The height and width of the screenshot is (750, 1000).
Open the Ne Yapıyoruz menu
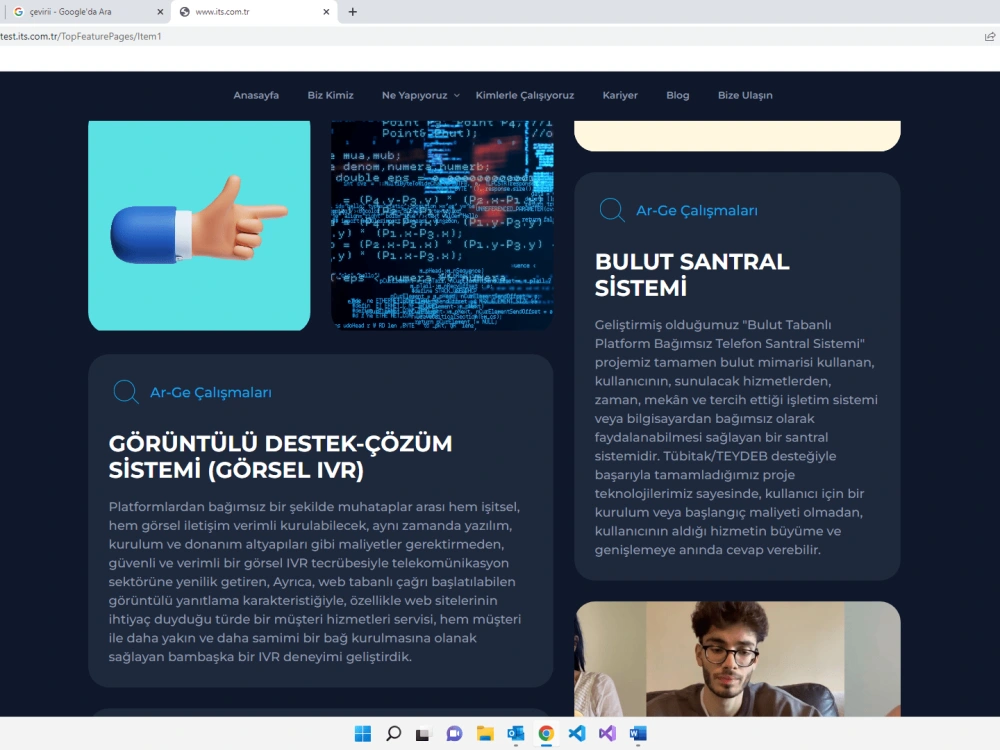[x=415, y=95]
